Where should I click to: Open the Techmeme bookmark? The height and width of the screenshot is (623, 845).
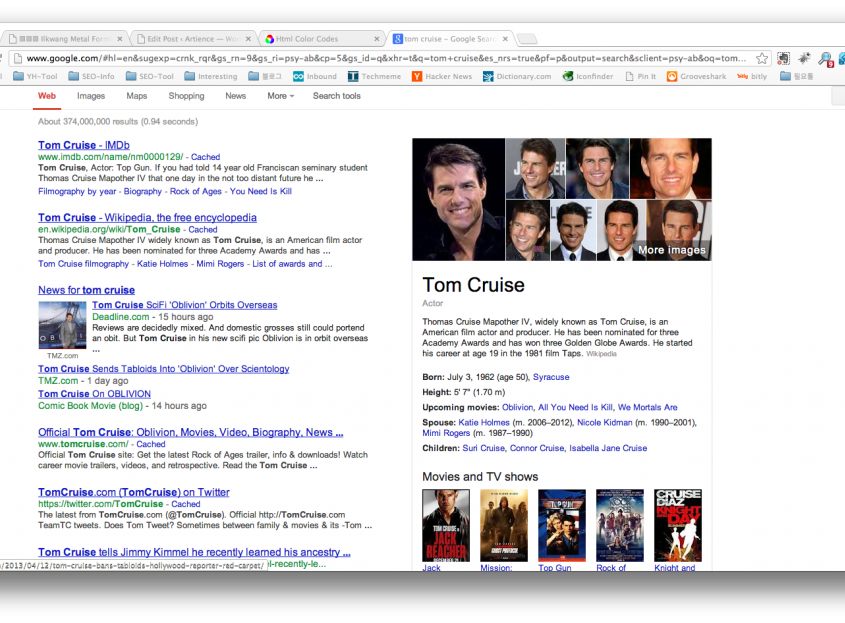[x=375, y=77]
